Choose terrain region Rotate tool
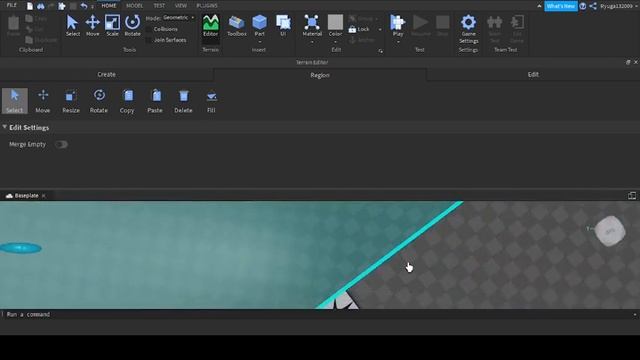The width and height of the screenshot is (640, 360). point(99,101)
